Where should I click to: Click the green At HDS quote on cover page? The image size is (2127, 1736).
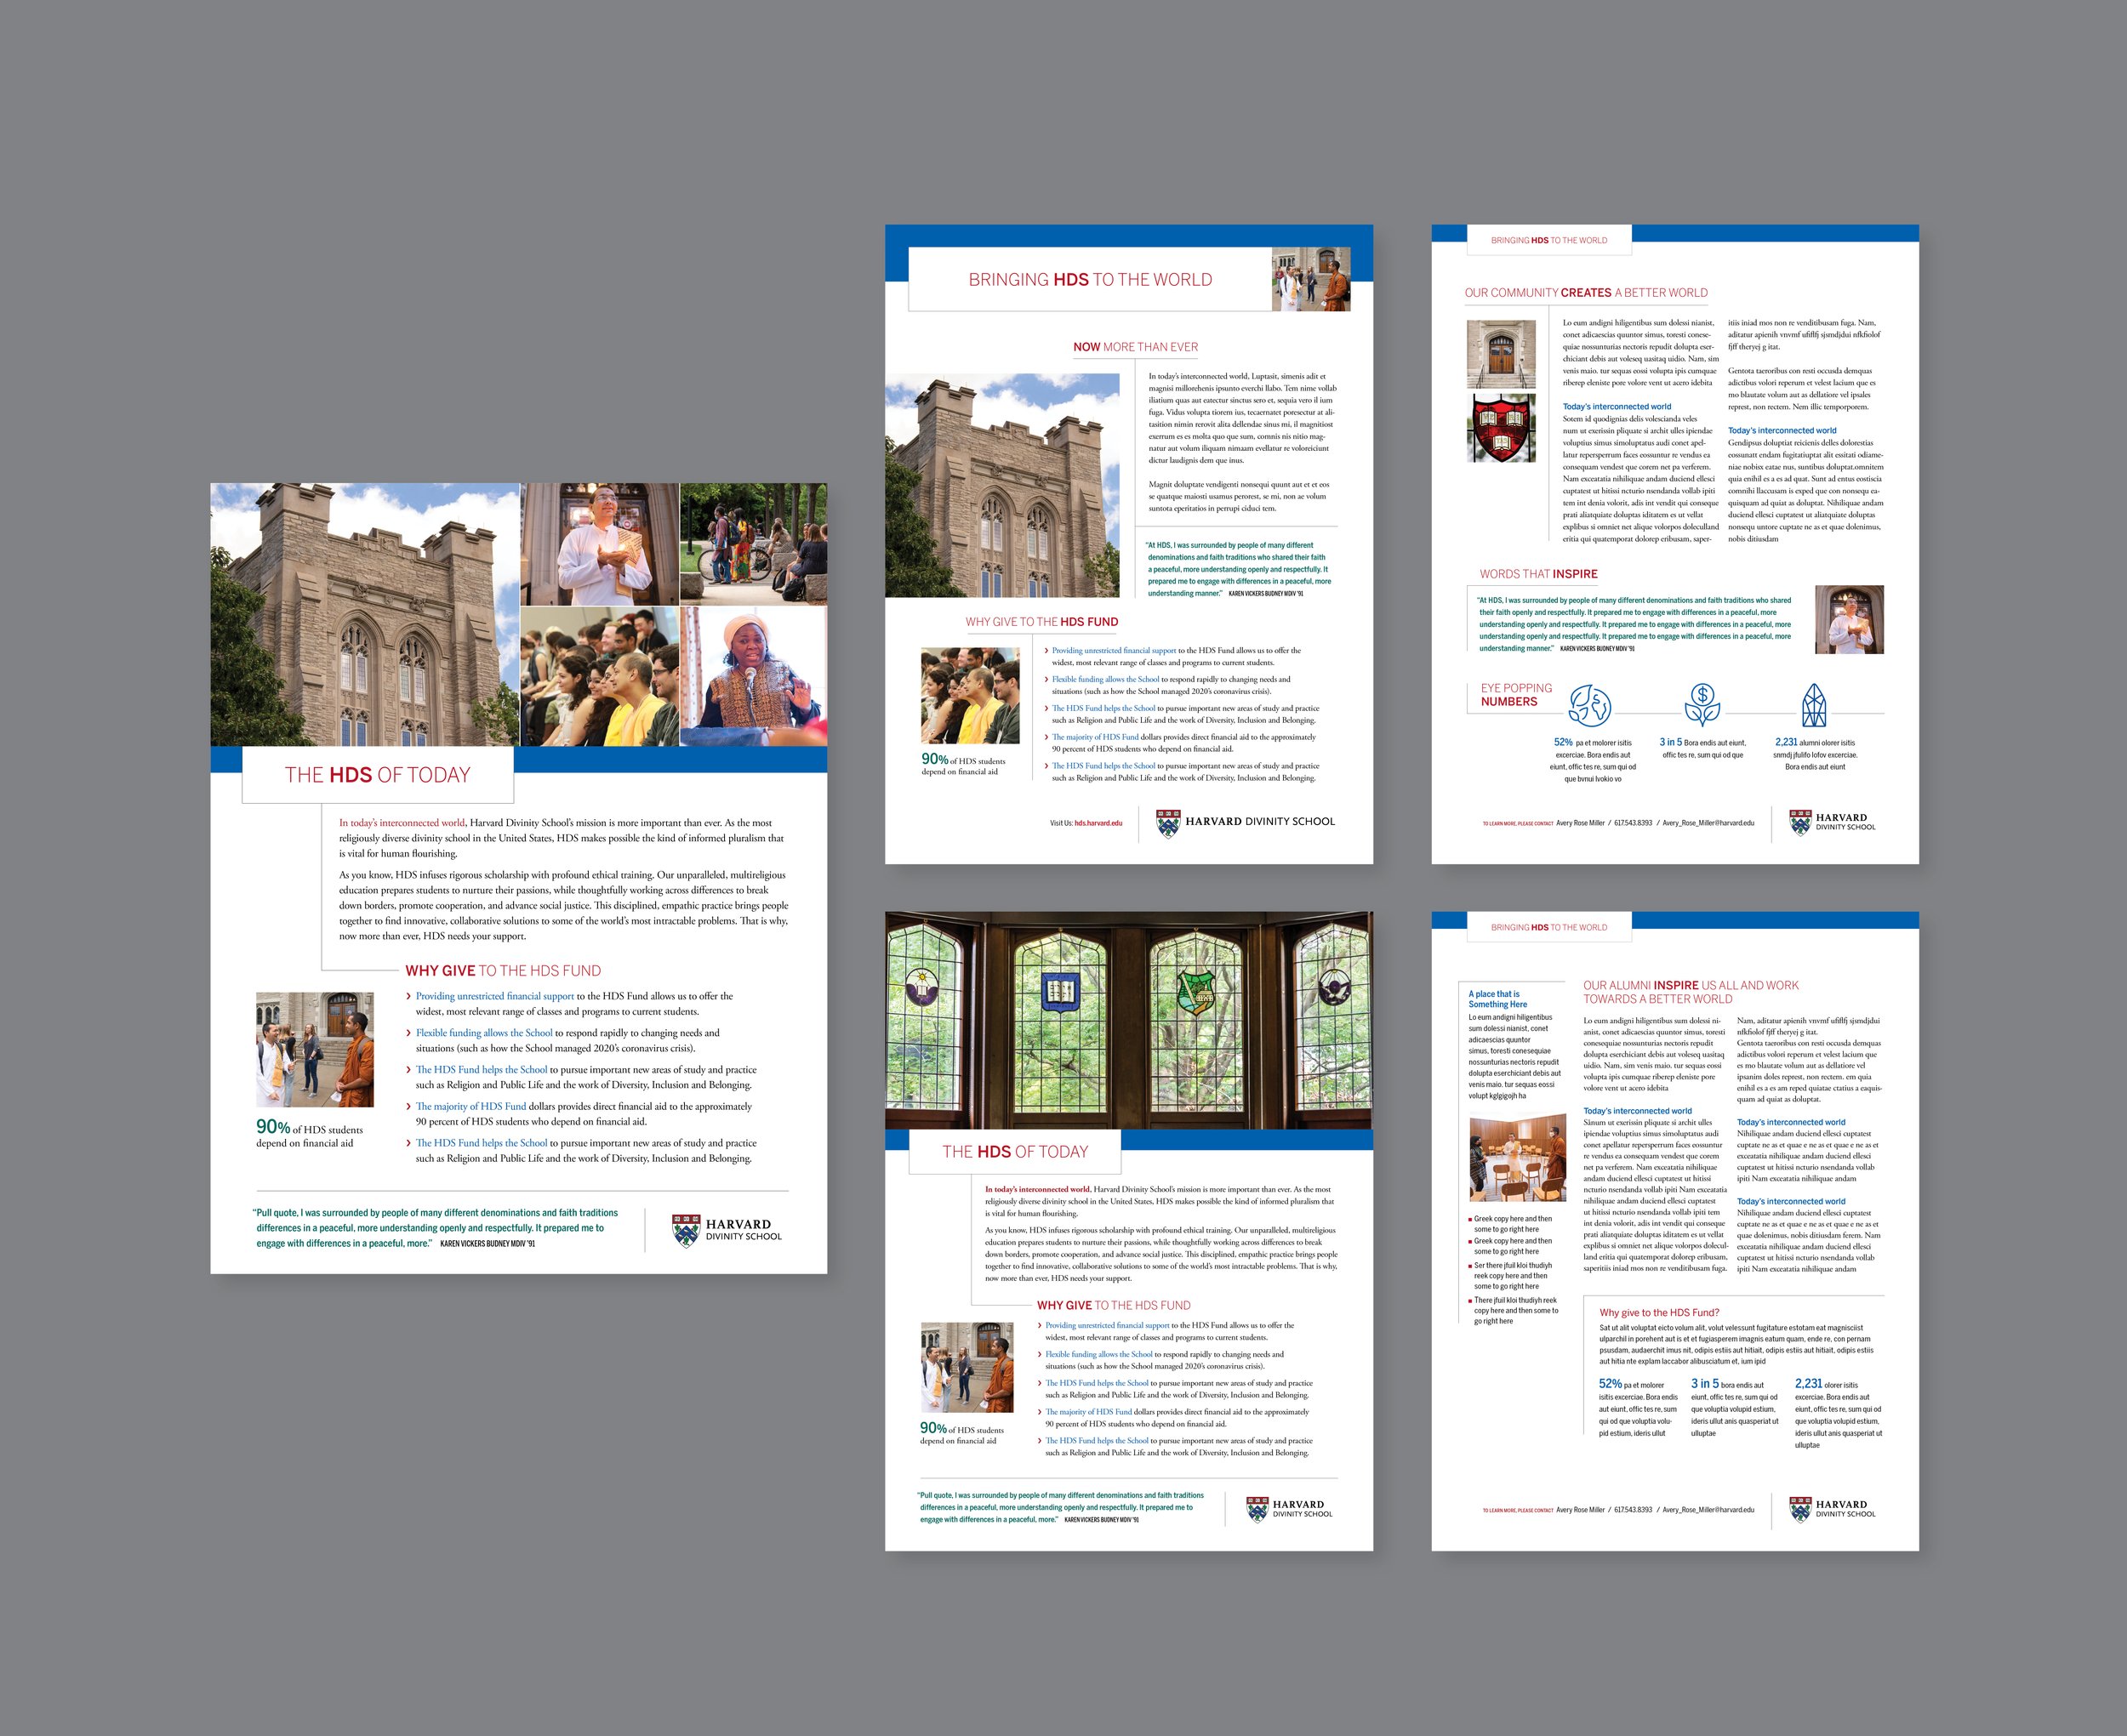coord(1238,570)
